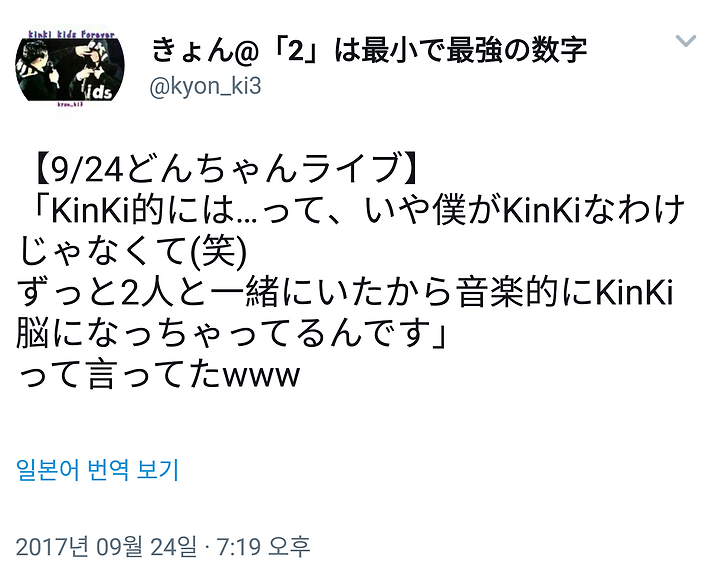Click the line ずっと2人と一緒にいたから
The height and width of the screenshot is (574, 720).
click(345, 293)
